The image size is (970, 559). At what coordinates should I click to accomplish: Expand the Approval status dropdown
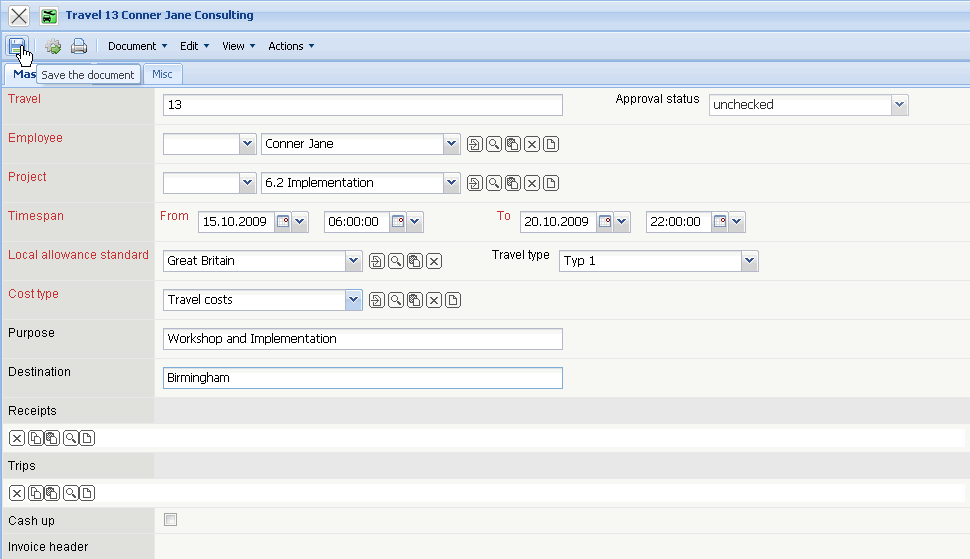899,105
